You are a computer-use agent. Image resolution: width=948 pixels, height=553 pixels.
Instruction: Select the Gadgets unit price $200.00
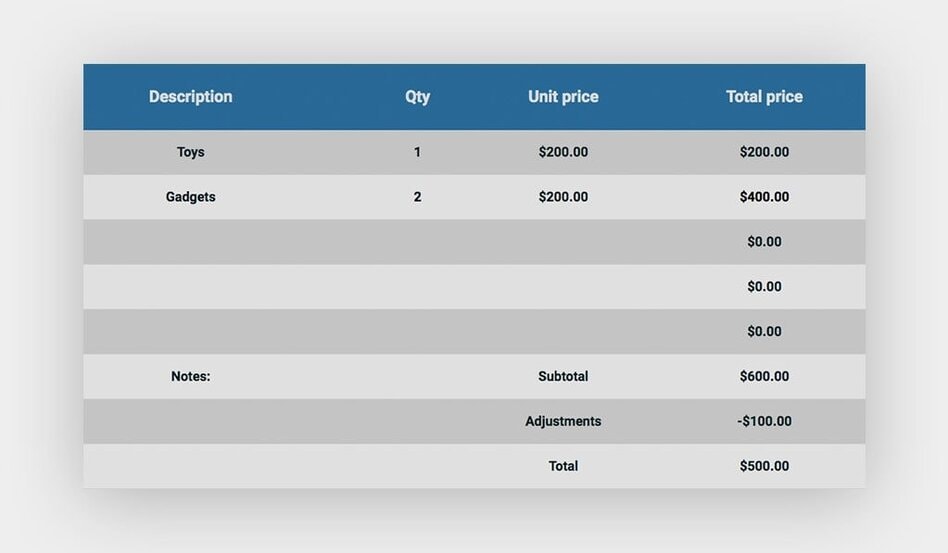pos(563,197)
